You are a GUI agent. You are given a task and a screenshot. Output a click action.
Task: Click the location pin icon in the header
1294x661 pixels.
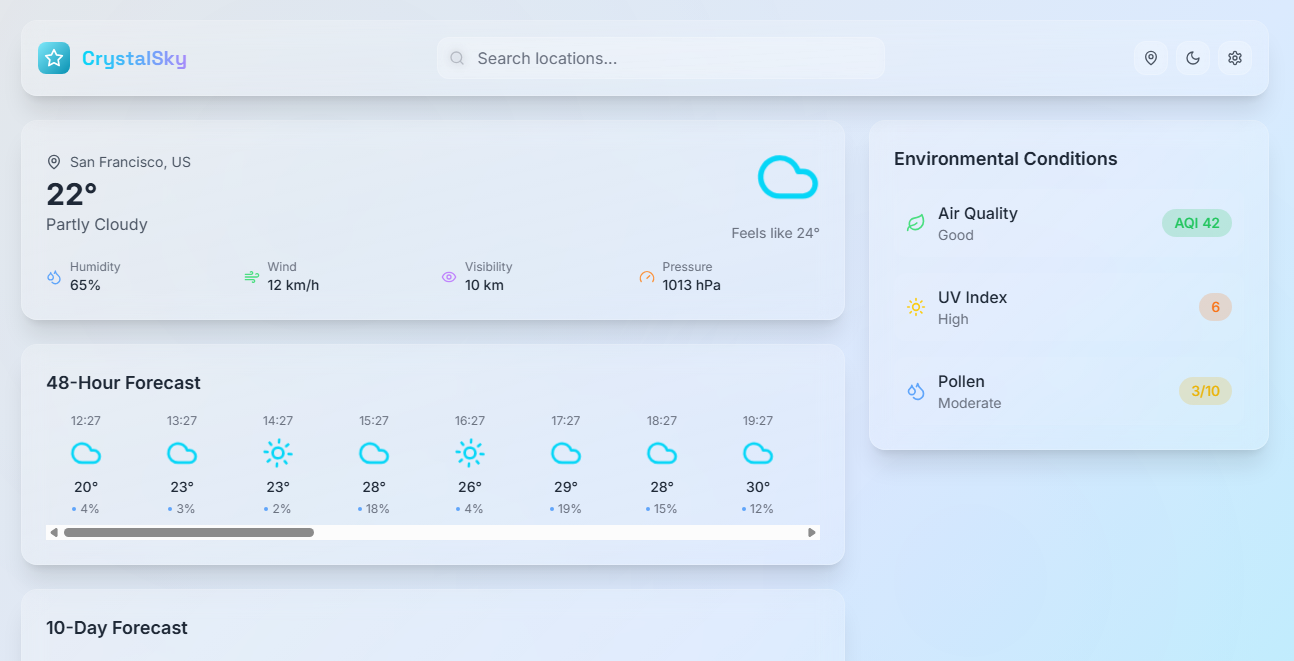[x=1150, y=58]
